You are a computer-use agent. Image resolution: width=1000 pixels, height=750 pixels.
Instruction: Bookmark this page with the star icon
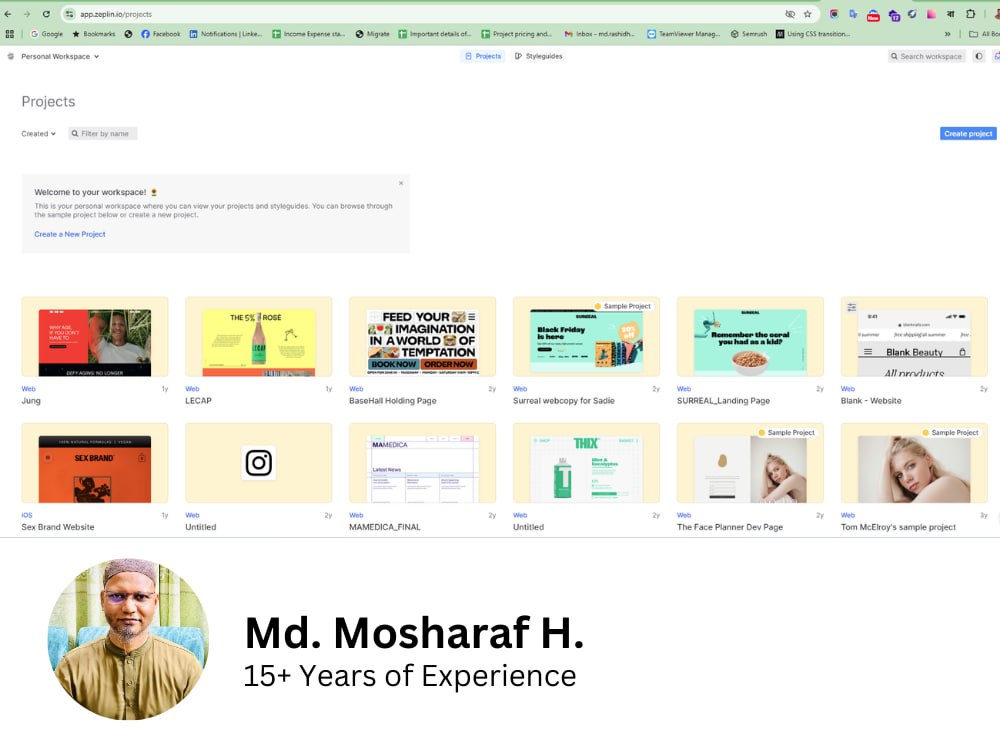(x=807, y=14)
